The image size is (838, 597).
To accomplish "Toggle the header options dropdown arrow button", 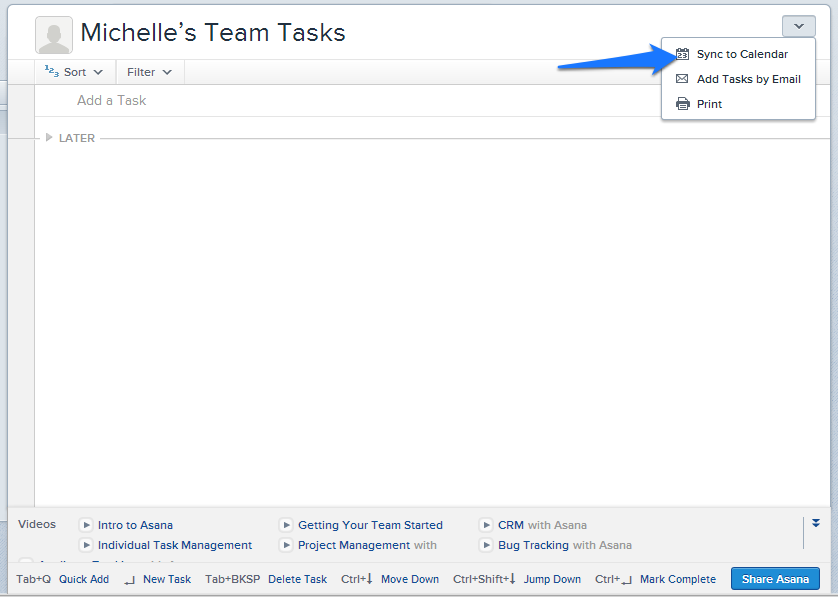I will coord(798,26).
